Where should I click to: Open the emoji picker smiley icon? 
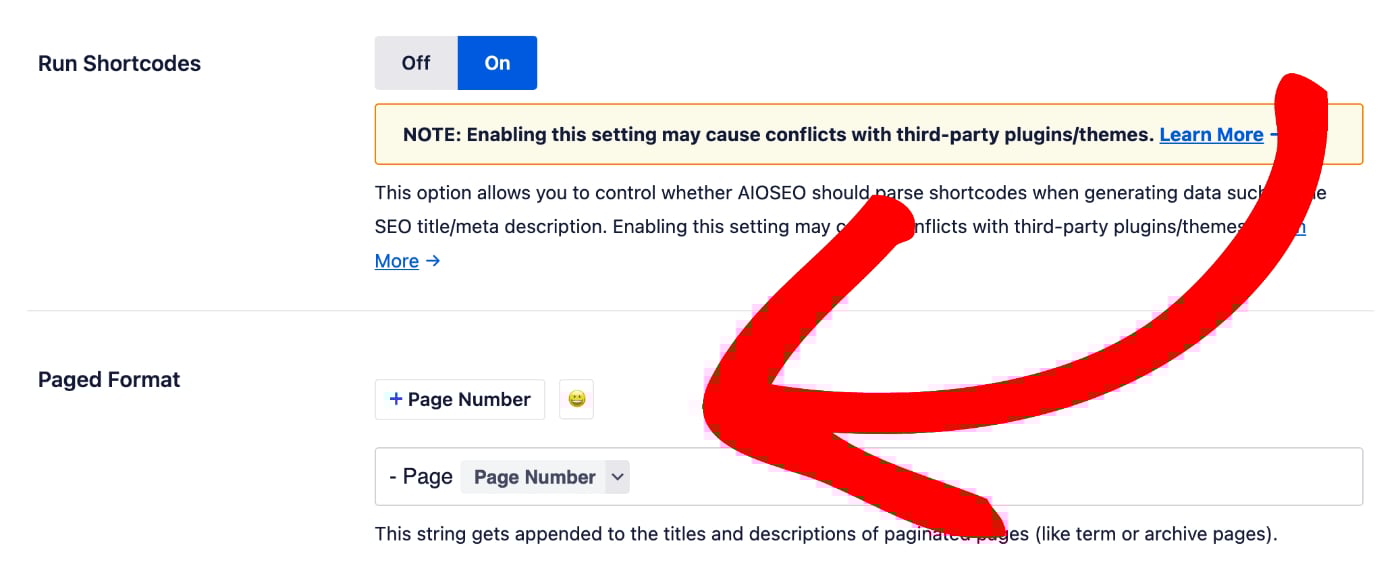(x=576, y=399)
